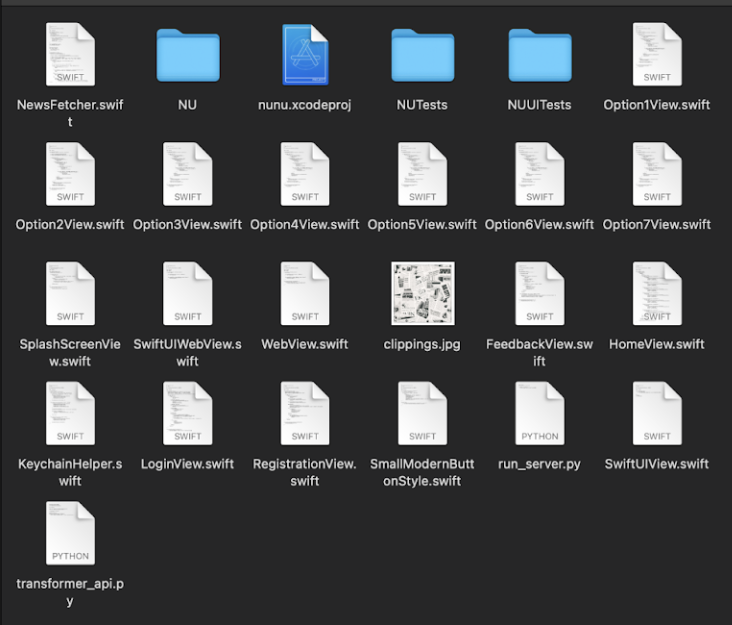732x625 pixels.
Task: Select the SmallModernButtonStyle.swift file icon
Action: pyautogui.click(x=422, y=414)
